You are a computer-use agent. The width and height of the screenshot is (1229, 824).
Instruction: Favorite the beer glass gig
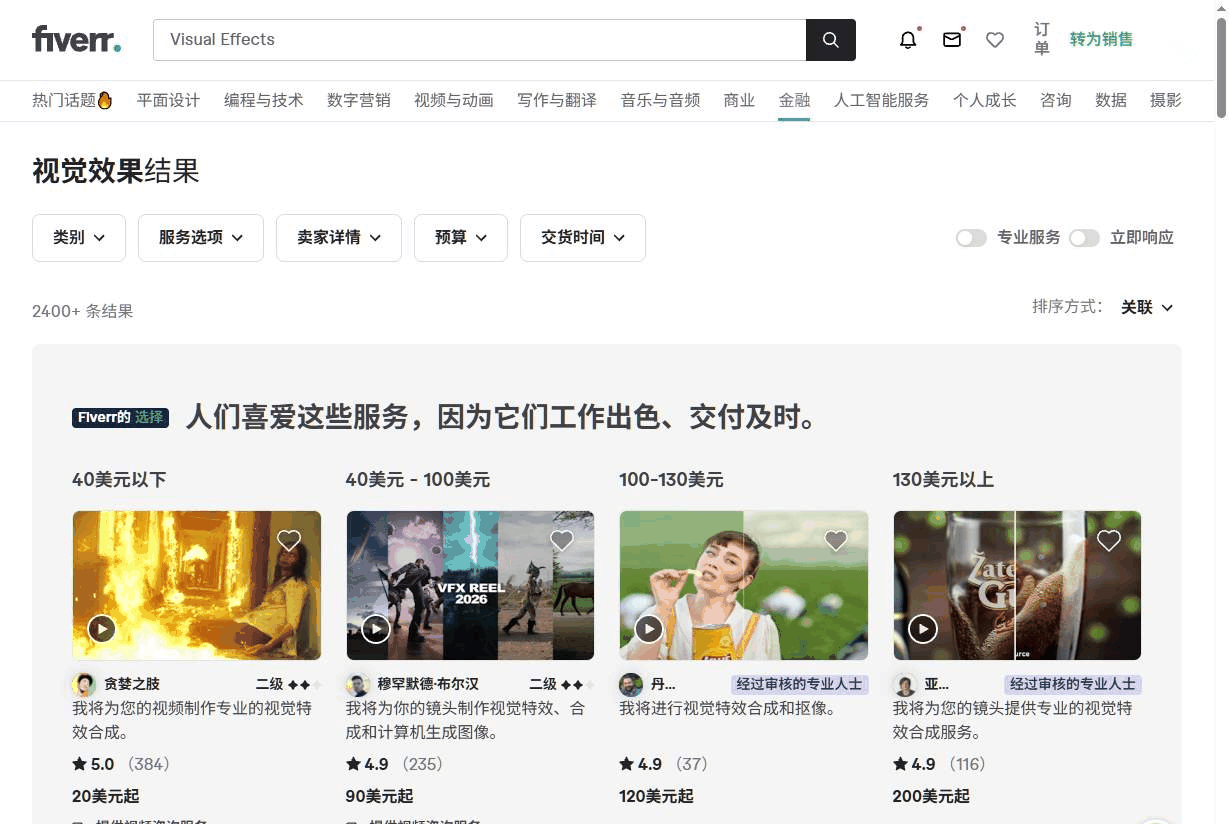click(1109, 541)
